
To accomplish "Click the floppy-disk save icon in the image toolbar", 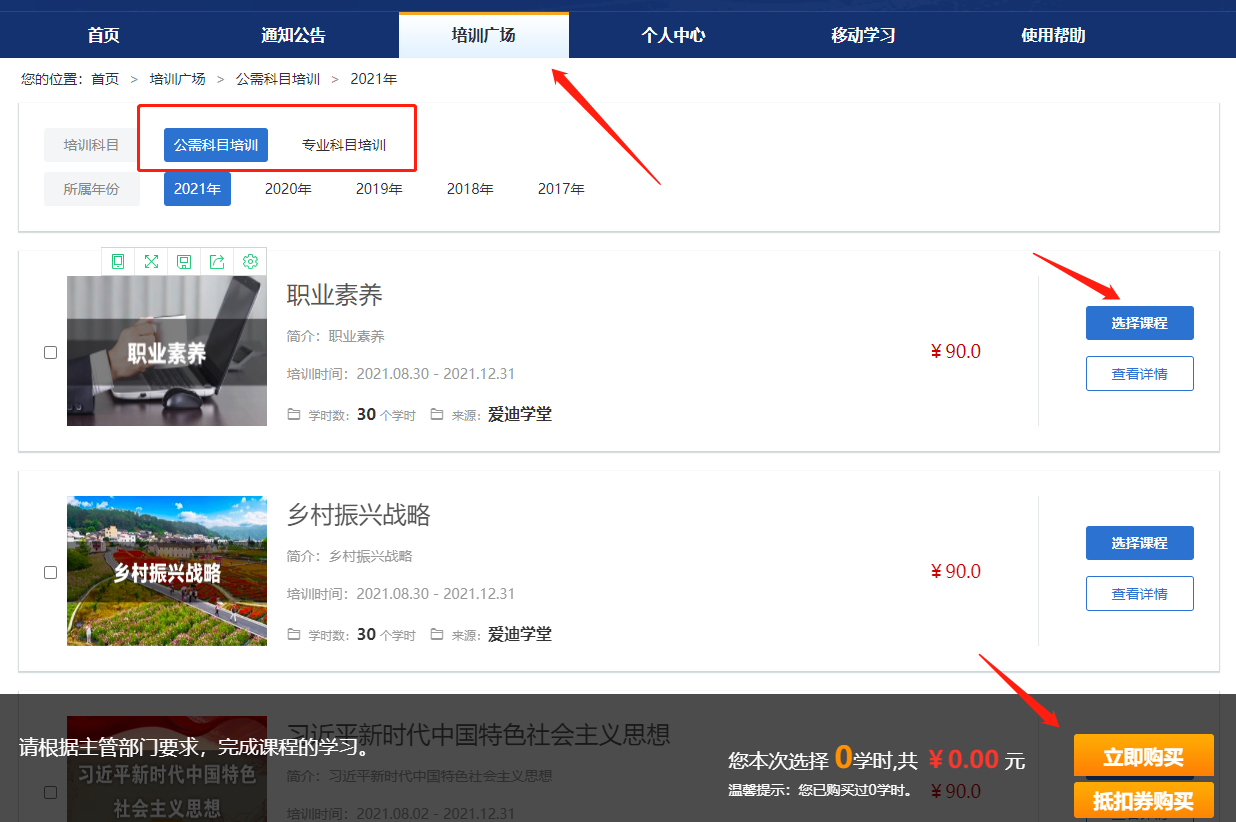I will [x=184, y=261].
